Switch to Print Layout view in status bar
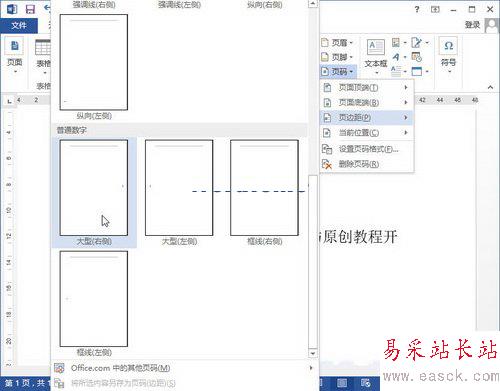This screenshot has height=391, width=500. tap(342, 383)
